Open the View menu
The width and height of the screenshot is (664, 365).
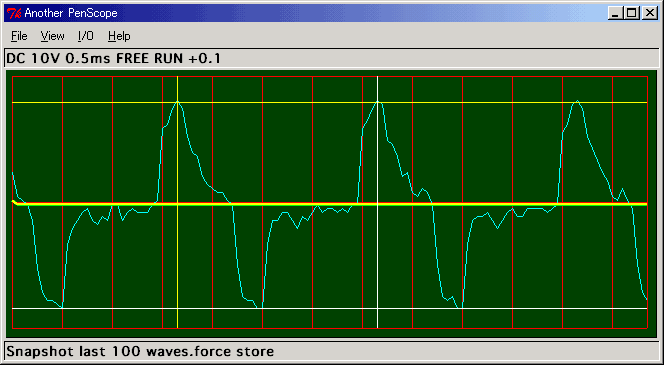(53, 36)
